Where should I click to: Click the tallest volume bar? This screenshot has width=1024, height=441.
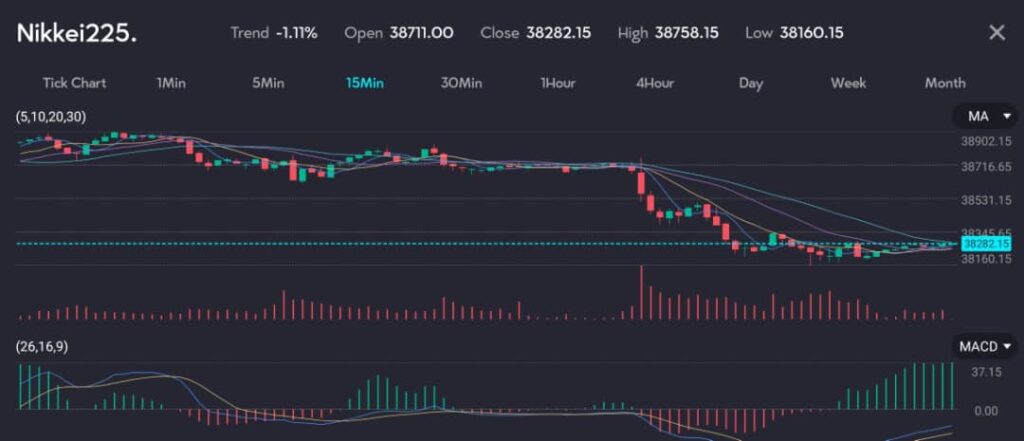click(x=640, y=293)
